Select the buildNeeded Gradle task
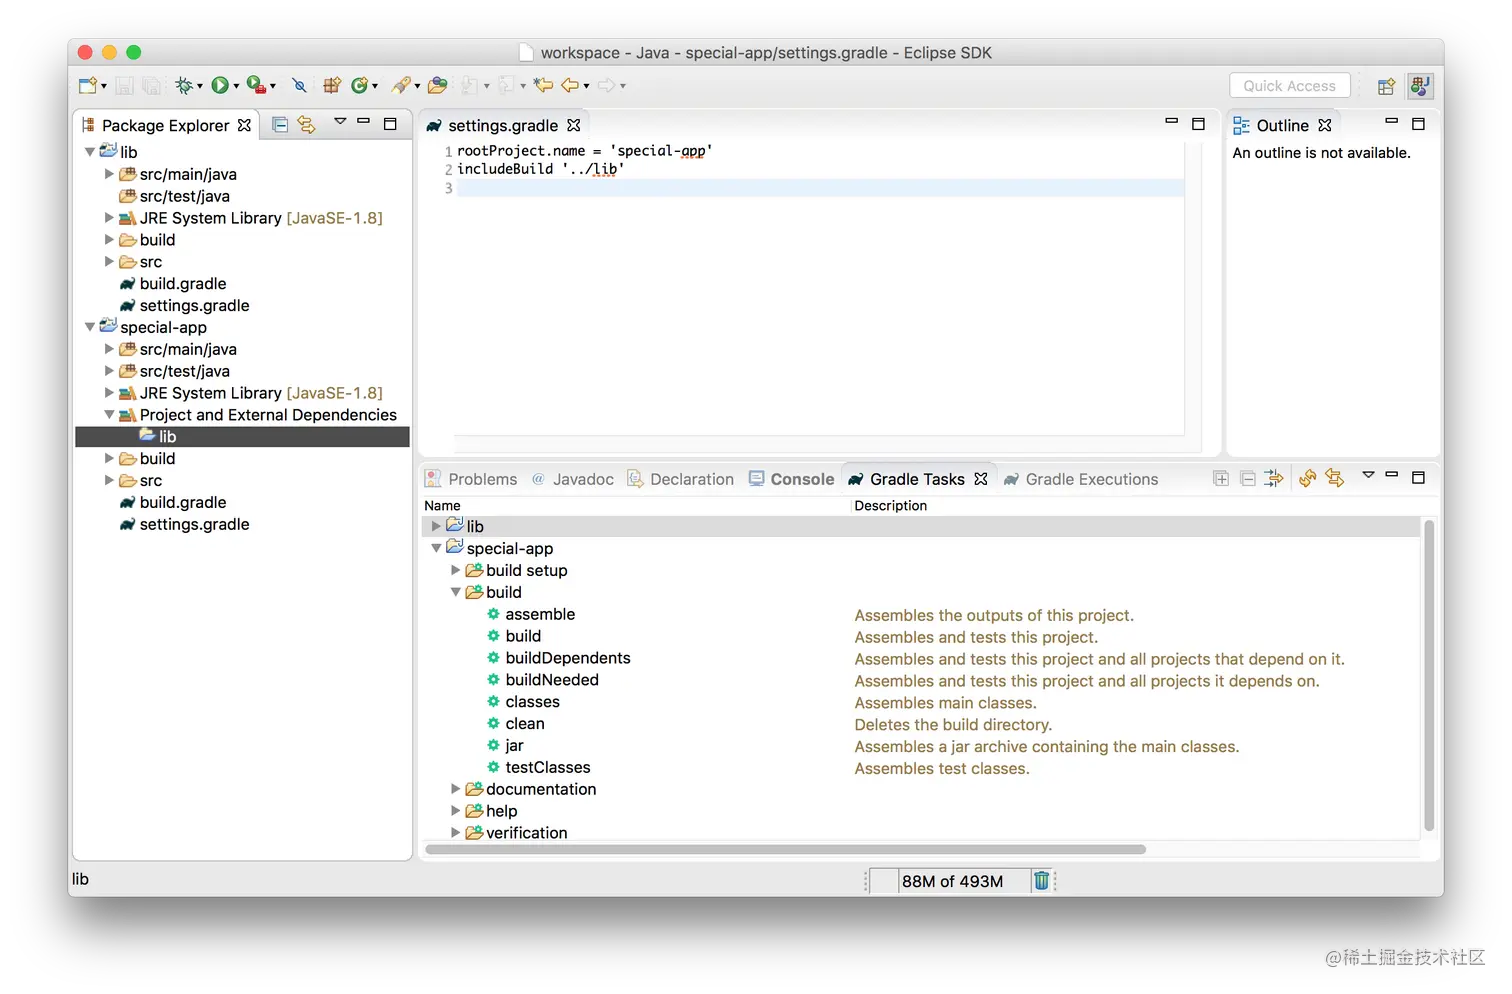 click(x=552, y=680)
